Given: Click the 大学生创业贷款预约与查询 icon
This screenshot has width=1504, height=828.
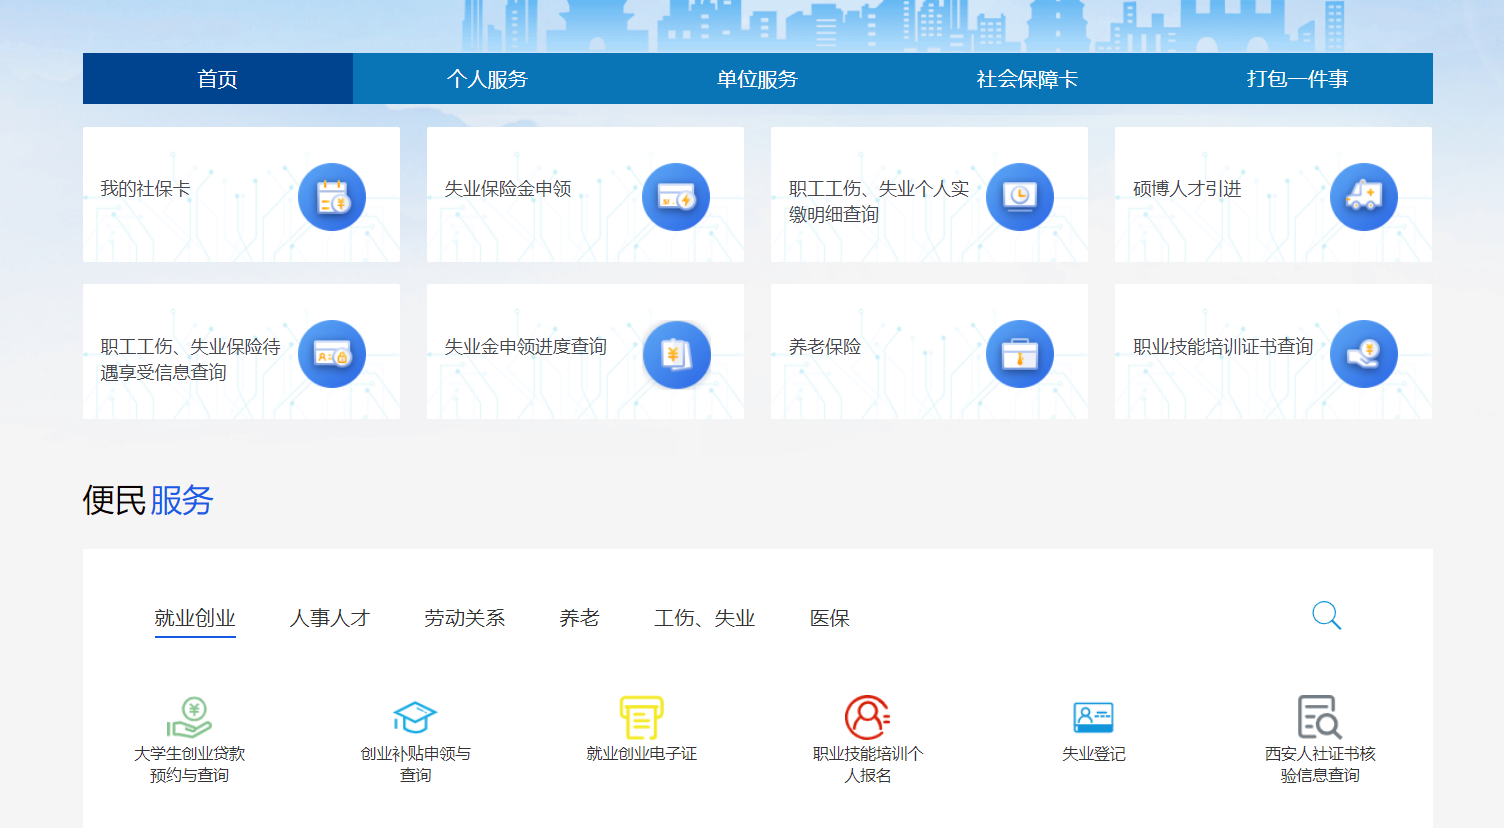Looking at the screenshot, I should pyautogui.click(x=189, y=717).
